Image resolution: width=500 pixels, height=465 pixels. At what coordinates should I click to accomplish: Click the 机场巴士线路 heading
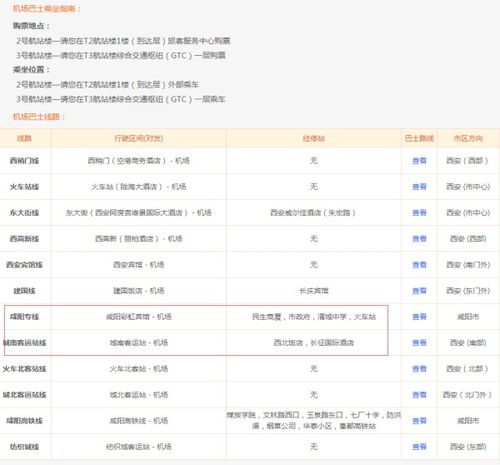pyautogui.click(x=39, y=117)
